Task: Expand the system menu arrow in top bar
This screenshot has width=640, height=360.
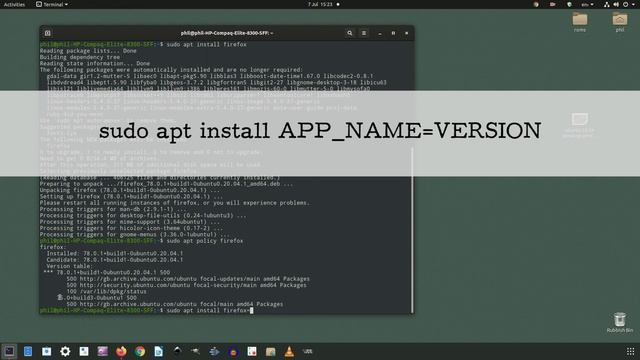Action: point(633,4)
